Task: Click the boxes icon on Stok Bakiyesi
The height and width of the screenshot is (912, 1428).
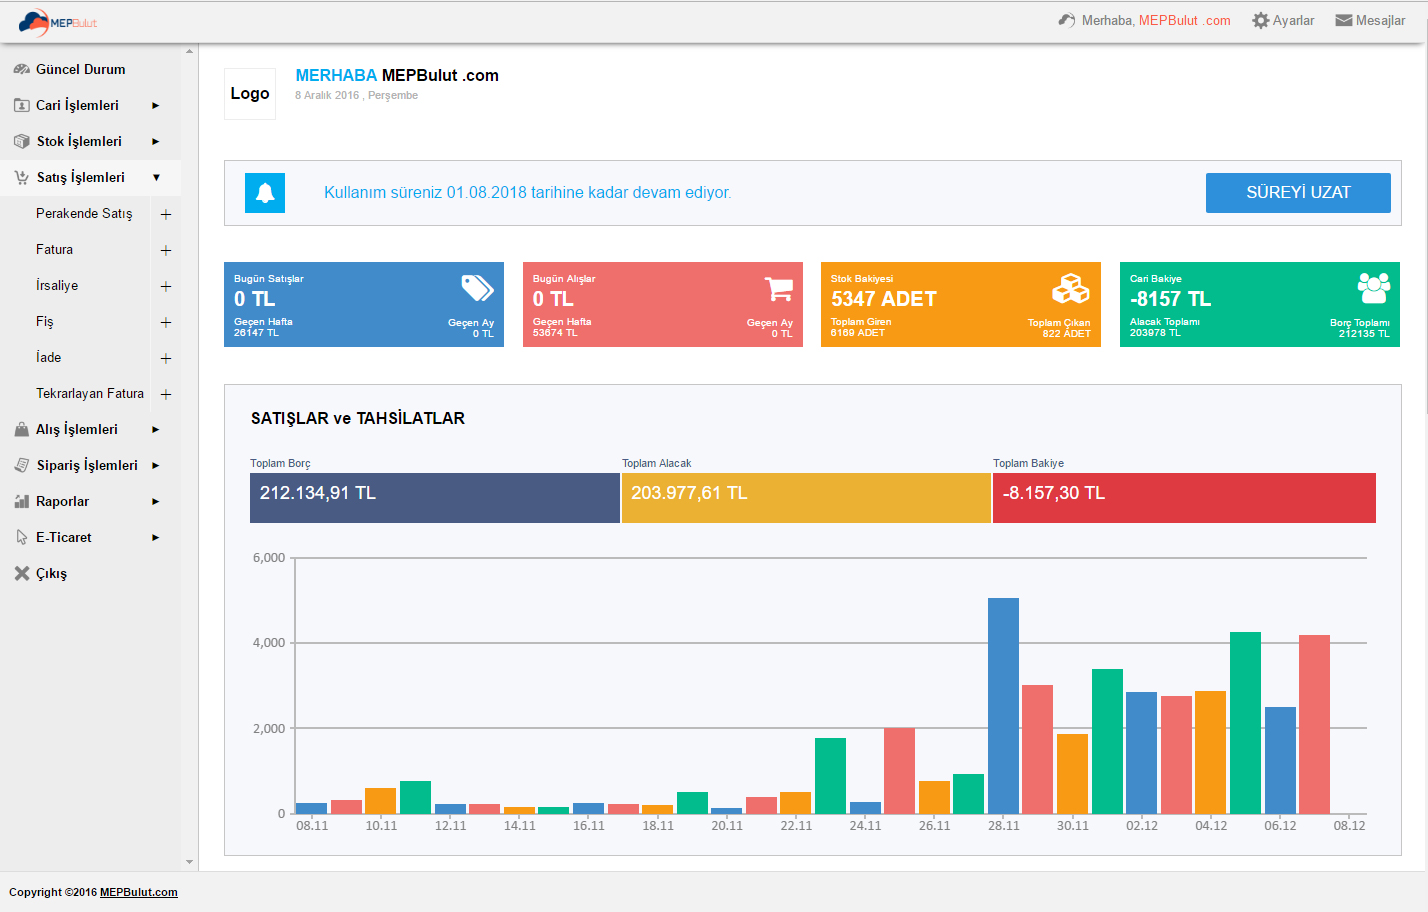Action: pyautogui.click(x=1070, y=288)
